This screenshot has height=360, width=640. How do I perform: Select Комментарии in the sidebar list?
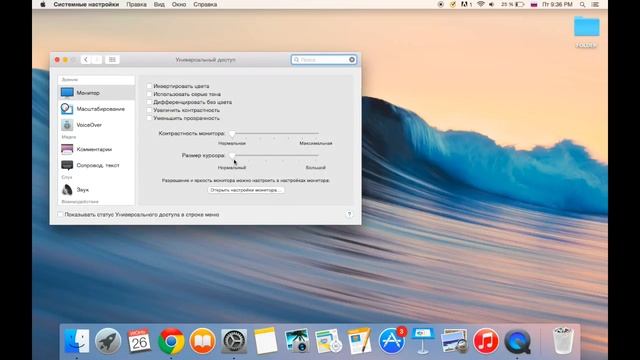pyautogui.click(x=96, y=149)
